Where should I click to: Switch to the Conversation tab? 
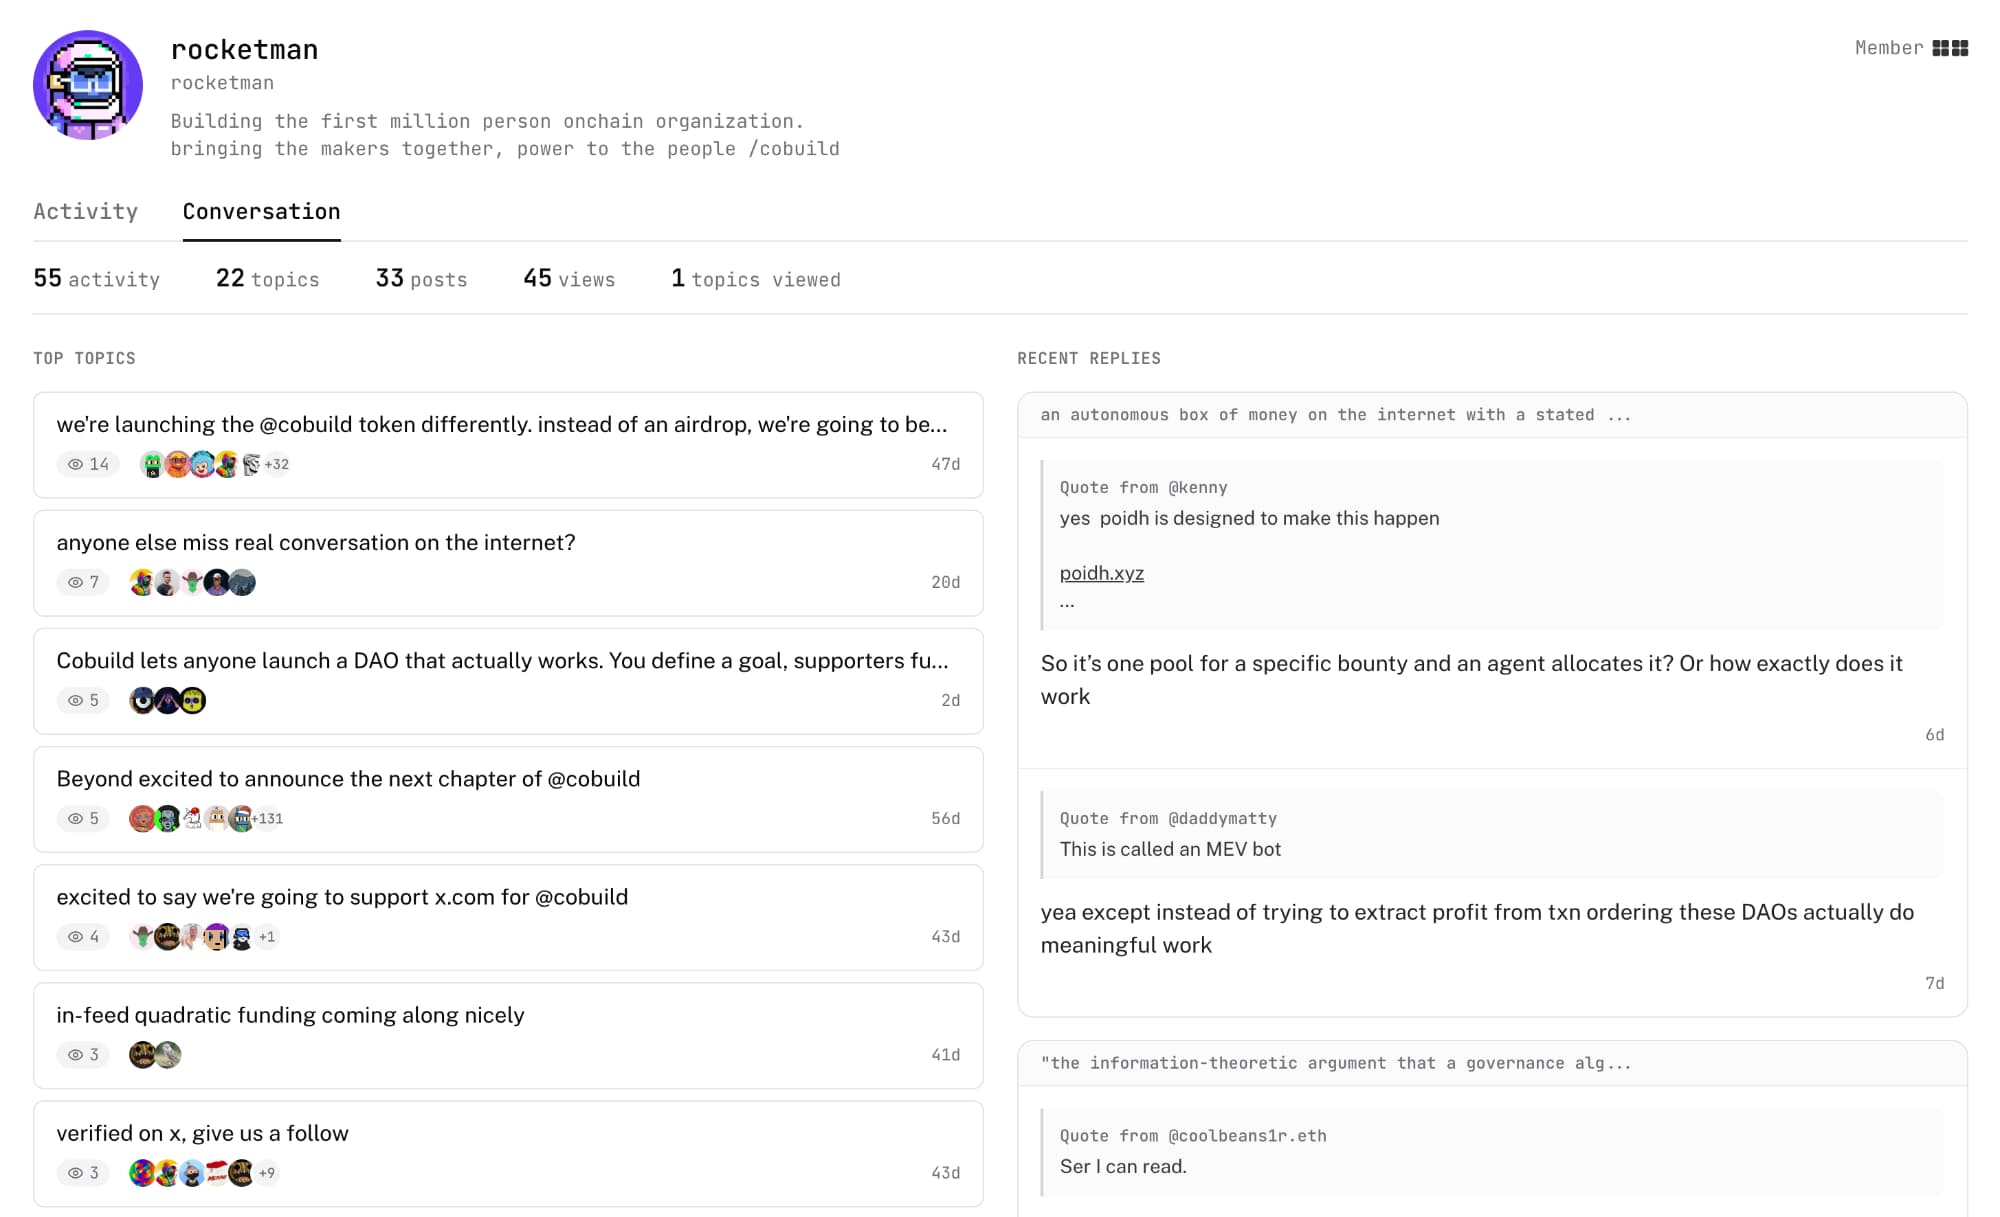pos(261,211)
